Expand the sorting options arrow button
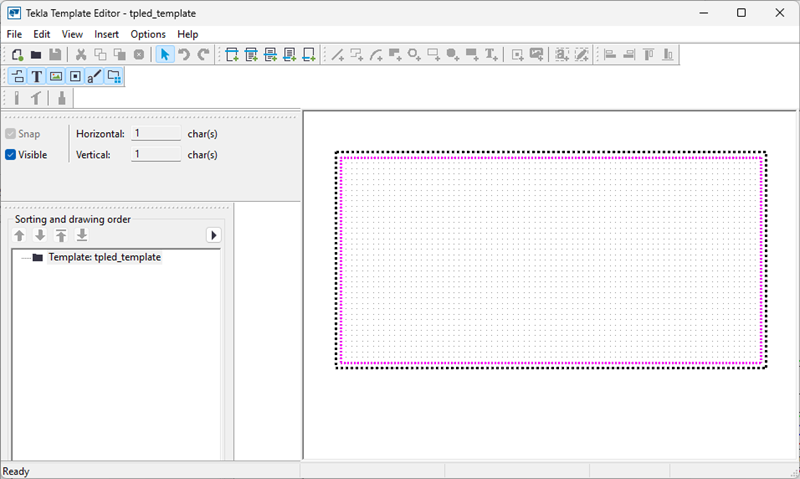800x479 pixels. 213,235
